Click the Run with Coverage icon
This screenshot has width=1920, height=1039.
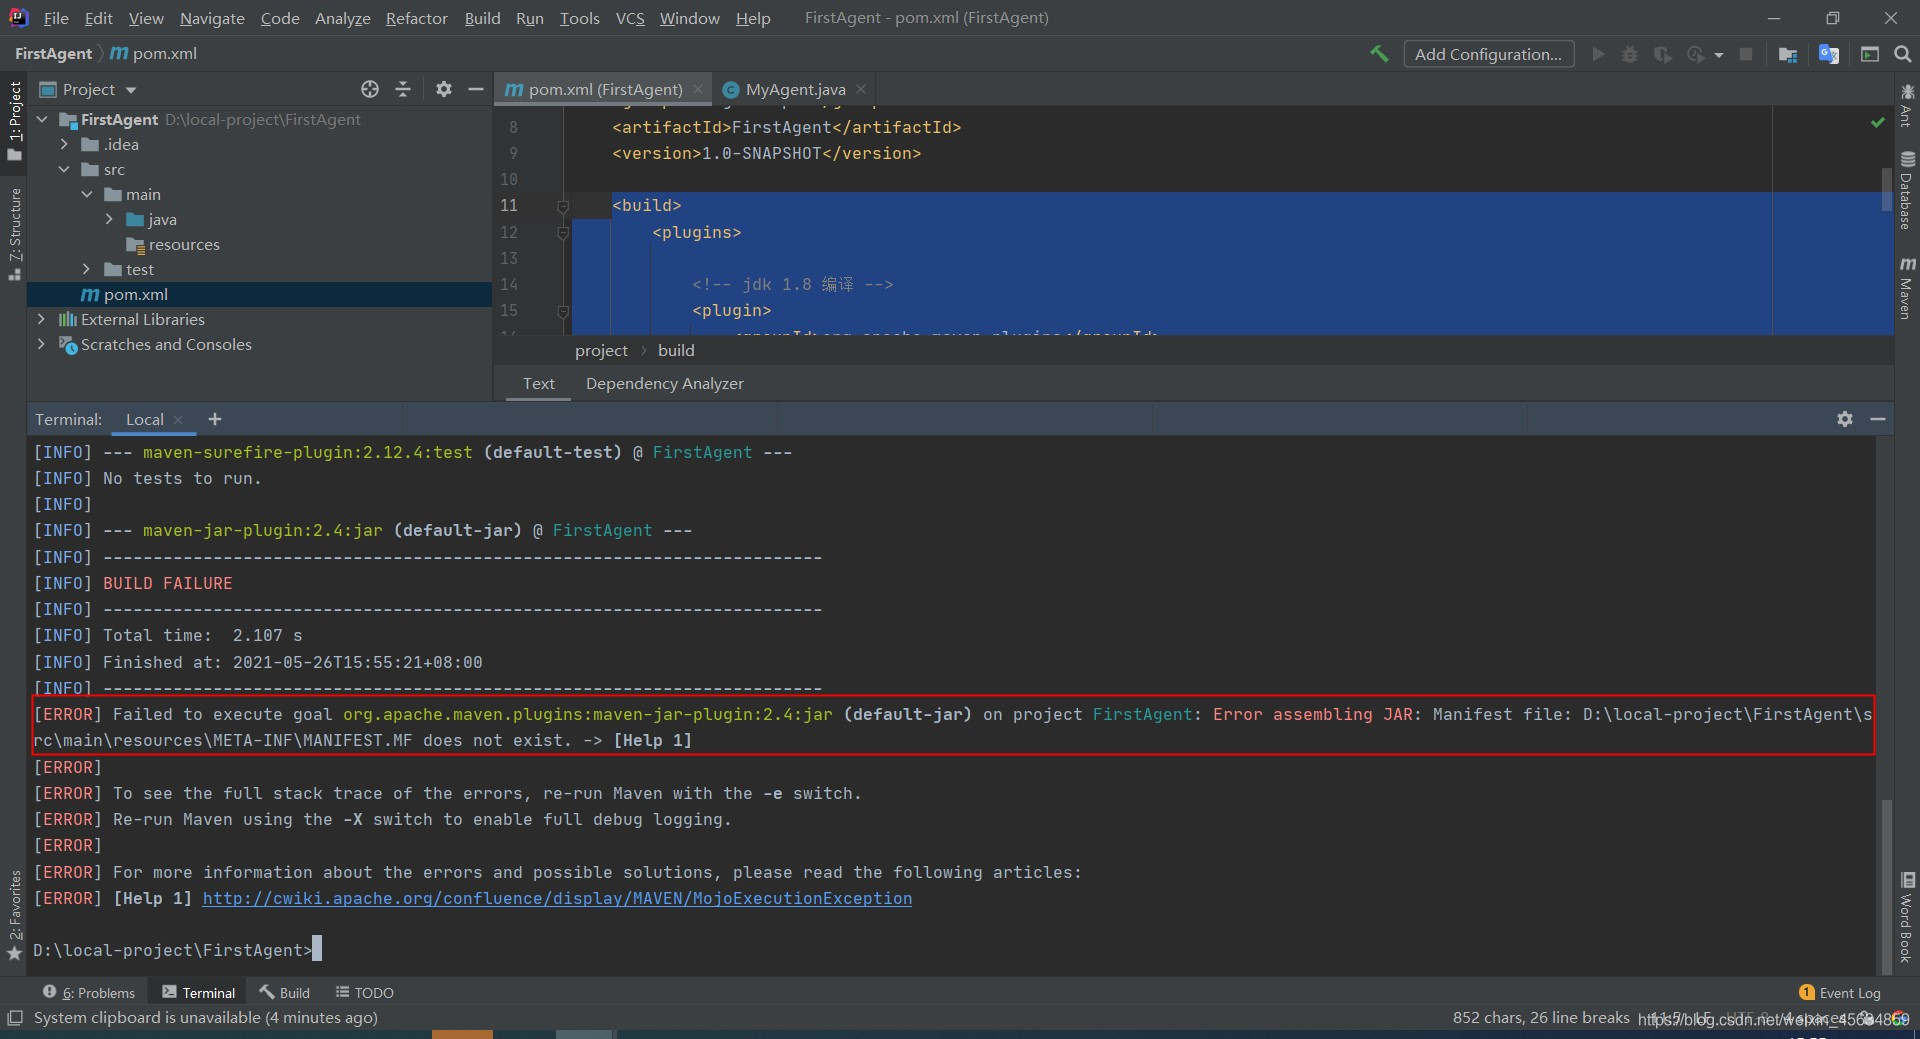[x=1662, y=54]
